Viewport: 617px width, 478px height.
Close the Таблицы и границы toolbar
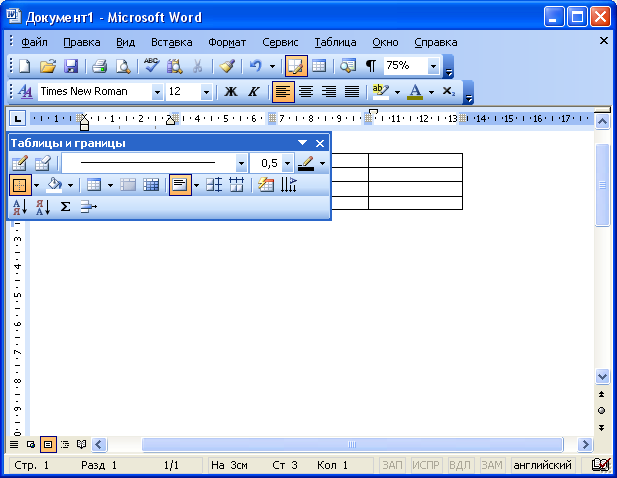click(x=320, y=144)
